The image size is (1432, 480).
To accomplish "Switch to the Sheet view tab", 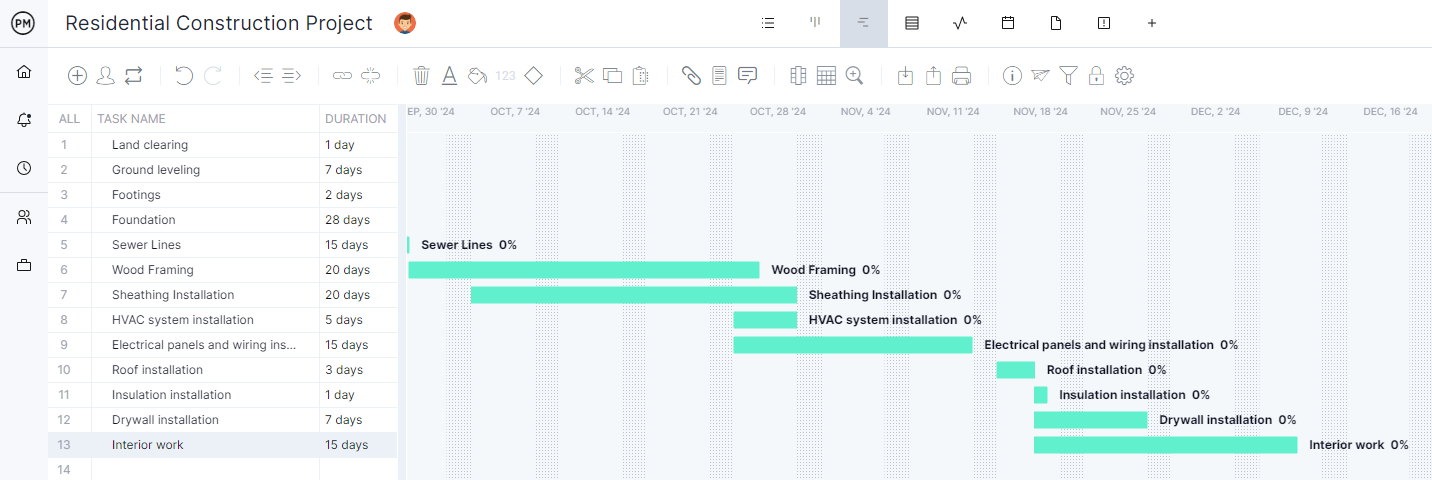I will (x=912, y=23).
